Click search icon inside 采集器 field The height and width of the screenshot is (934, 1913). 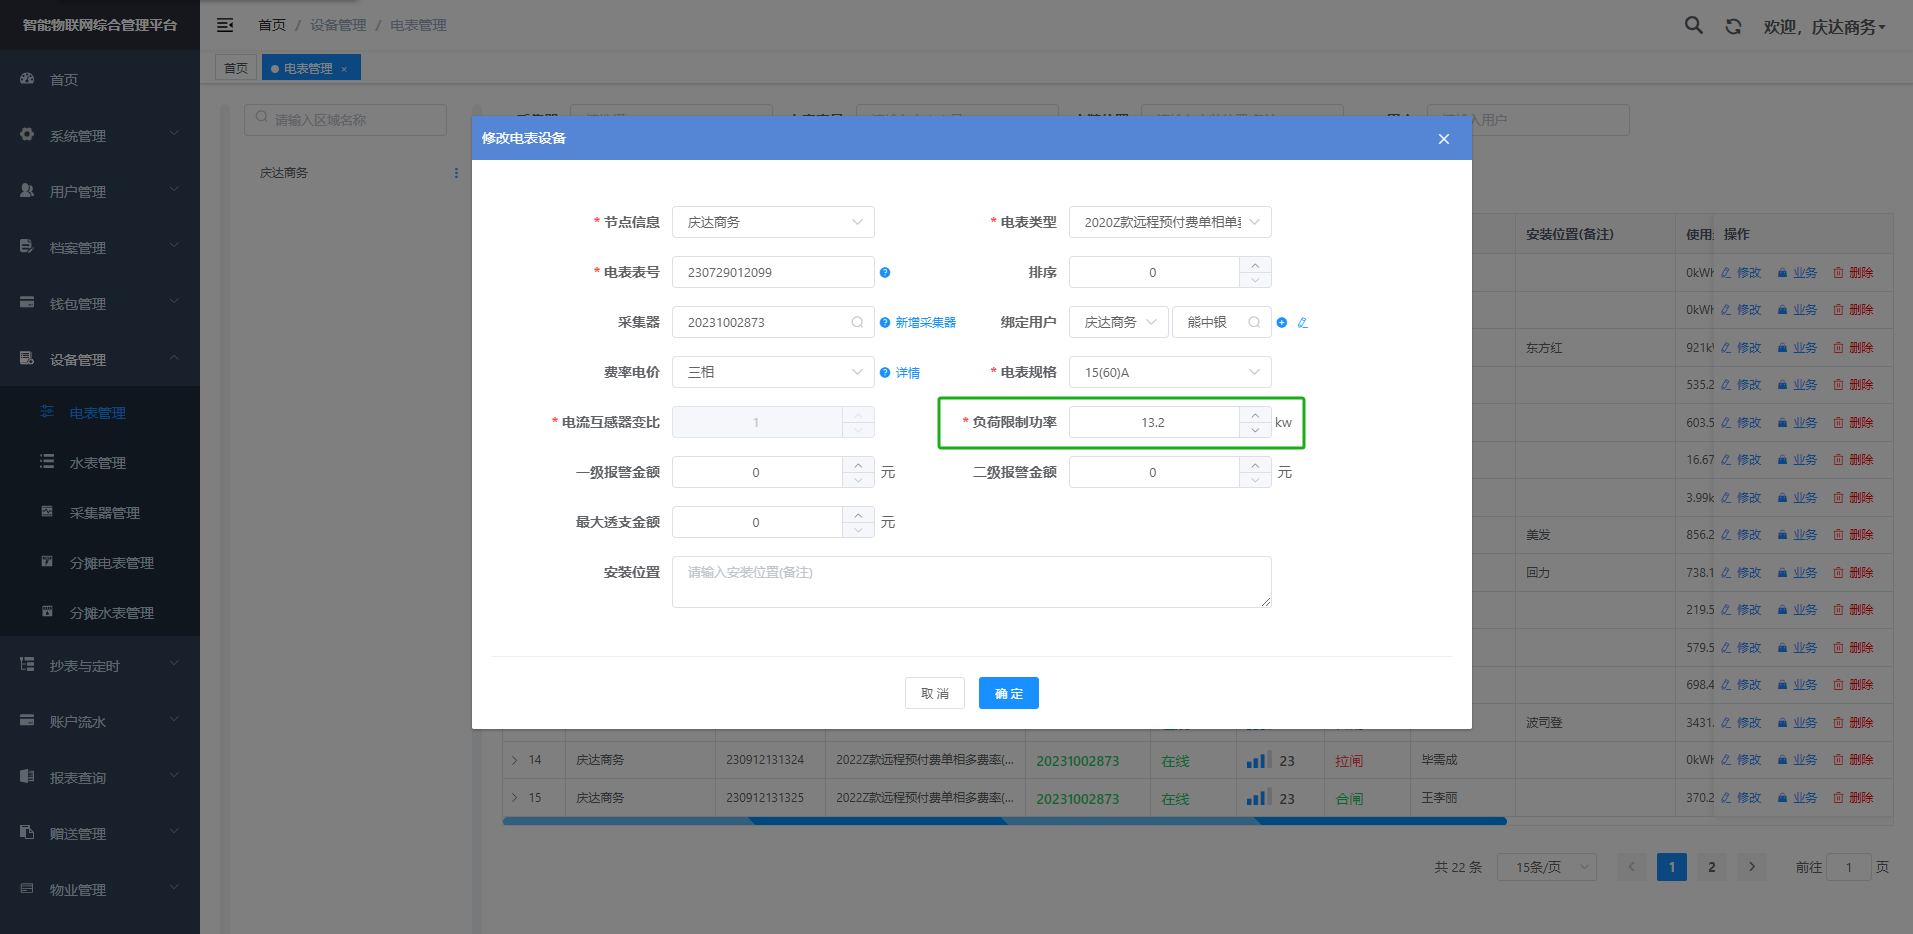click(x=857, y=322)
